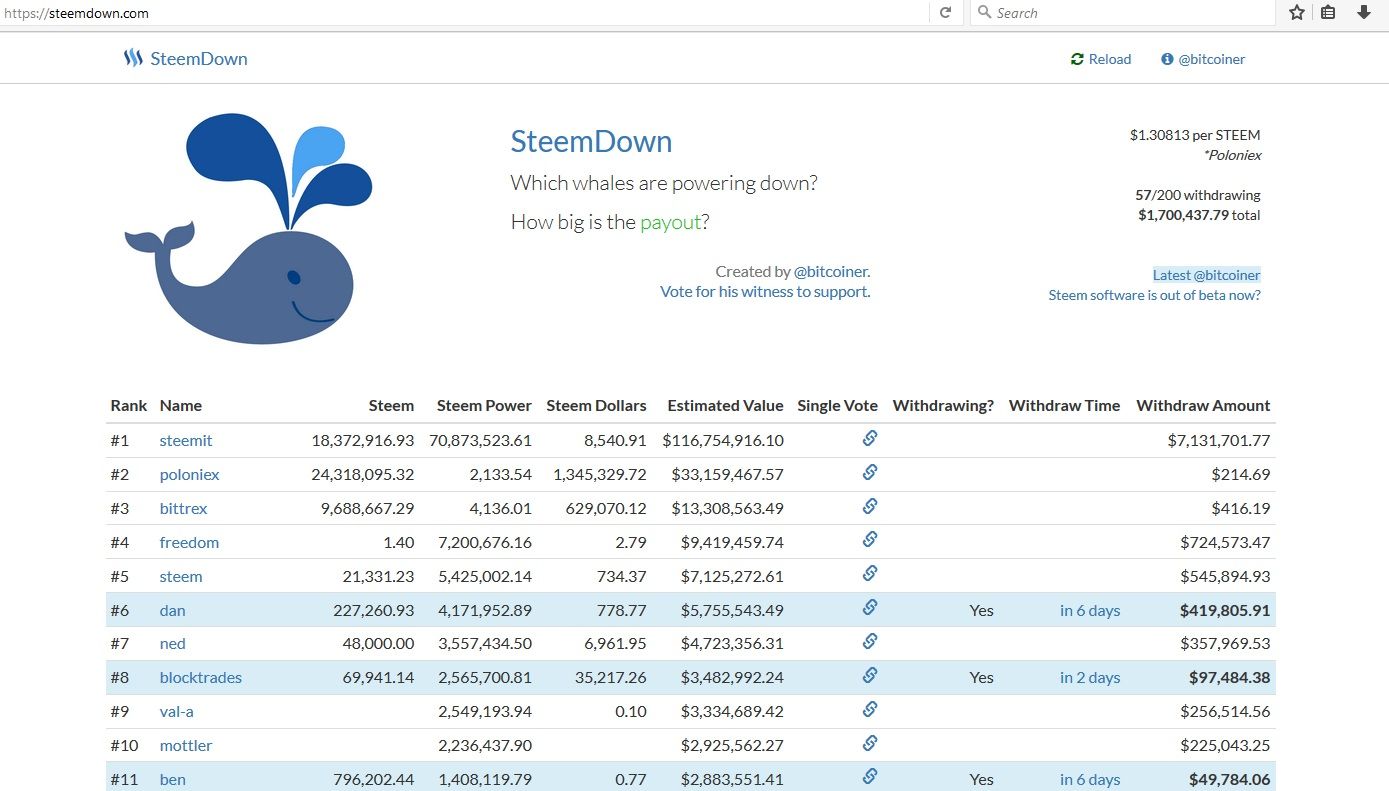Click the $1,700,437.79 total text

pos(1199,215)
